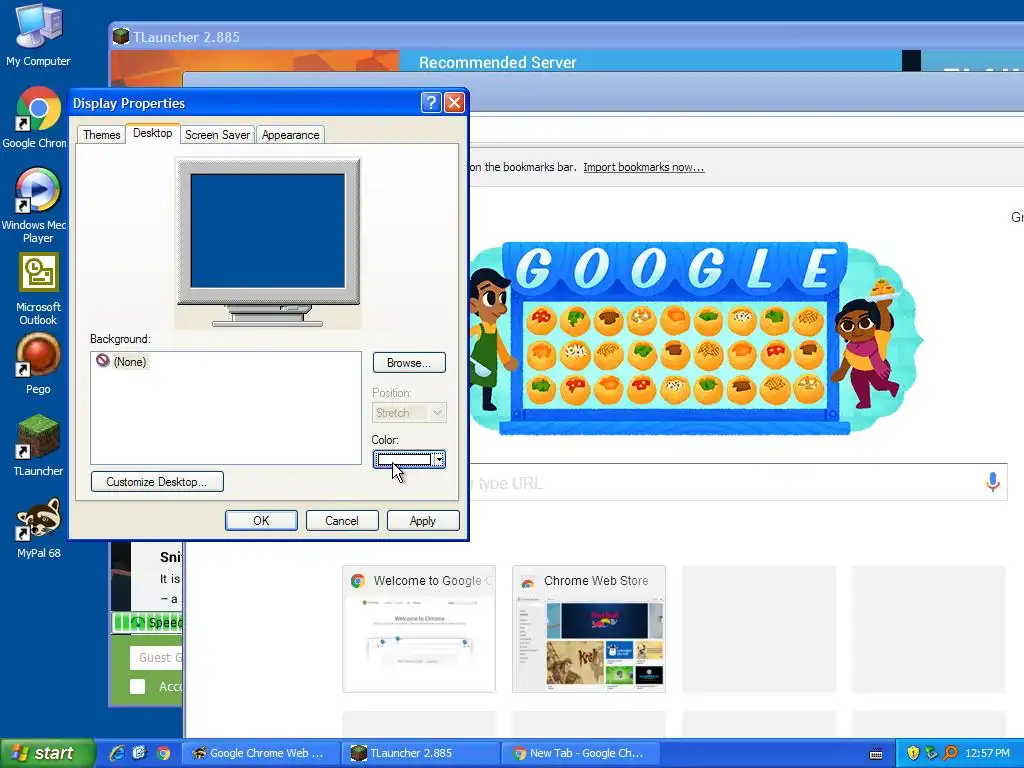The image size is (1024, 768).
Task: Click the security shield tray icon
Action: coord(913,753)
